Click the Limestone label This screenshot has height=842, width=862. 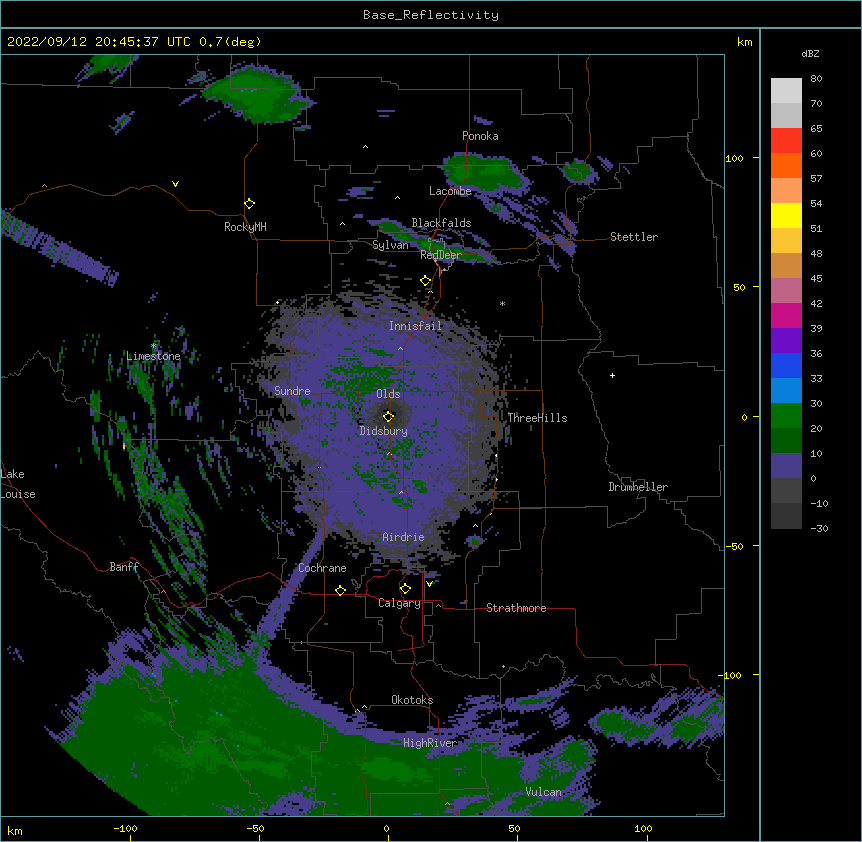153,356
